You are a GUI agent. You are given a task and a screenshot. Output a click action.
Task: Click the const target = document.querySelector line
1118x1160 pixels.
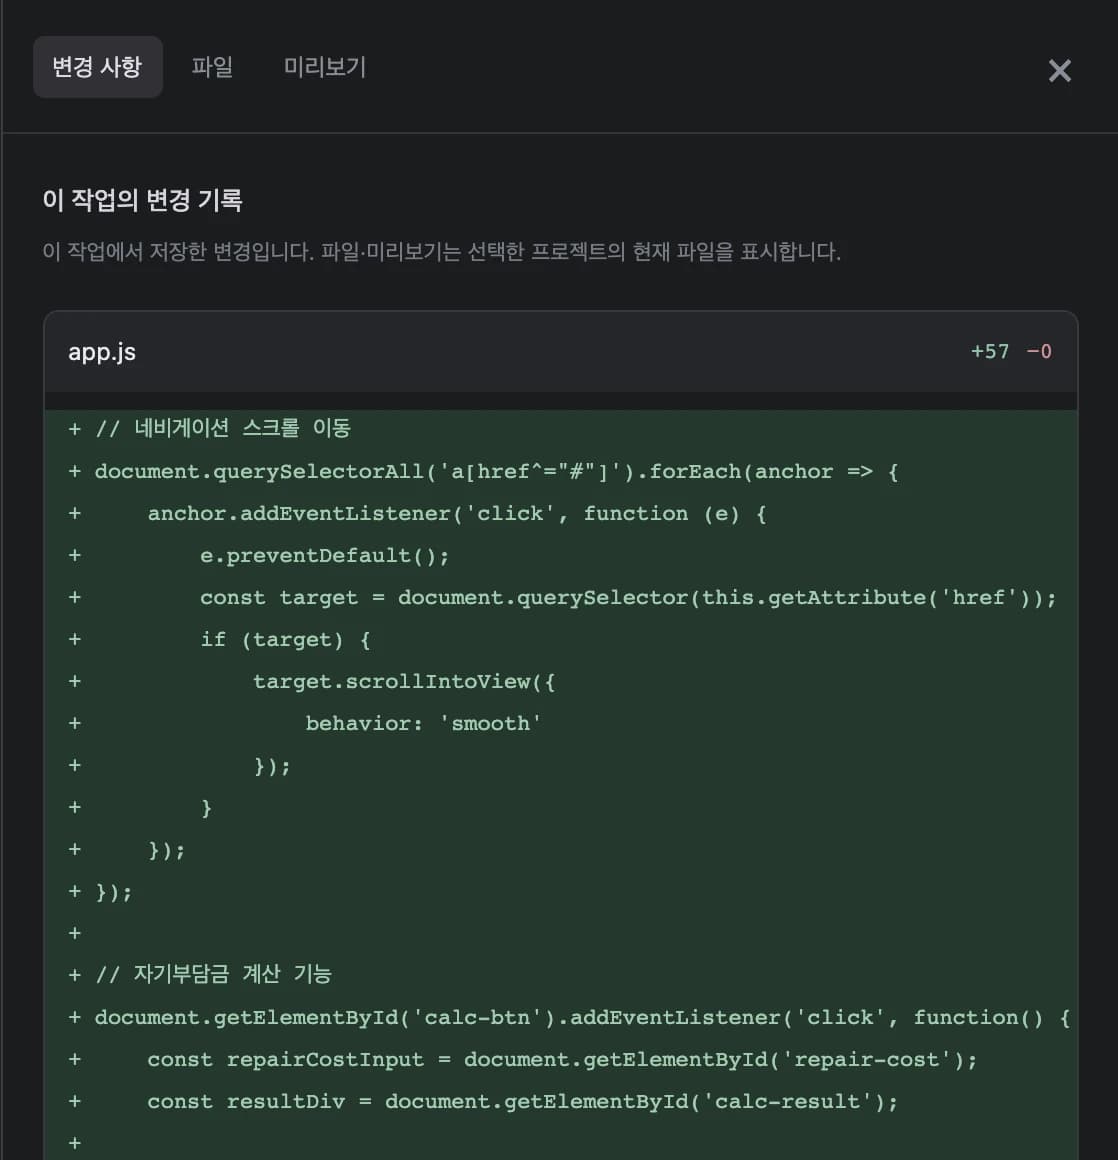tap(560, 598)
